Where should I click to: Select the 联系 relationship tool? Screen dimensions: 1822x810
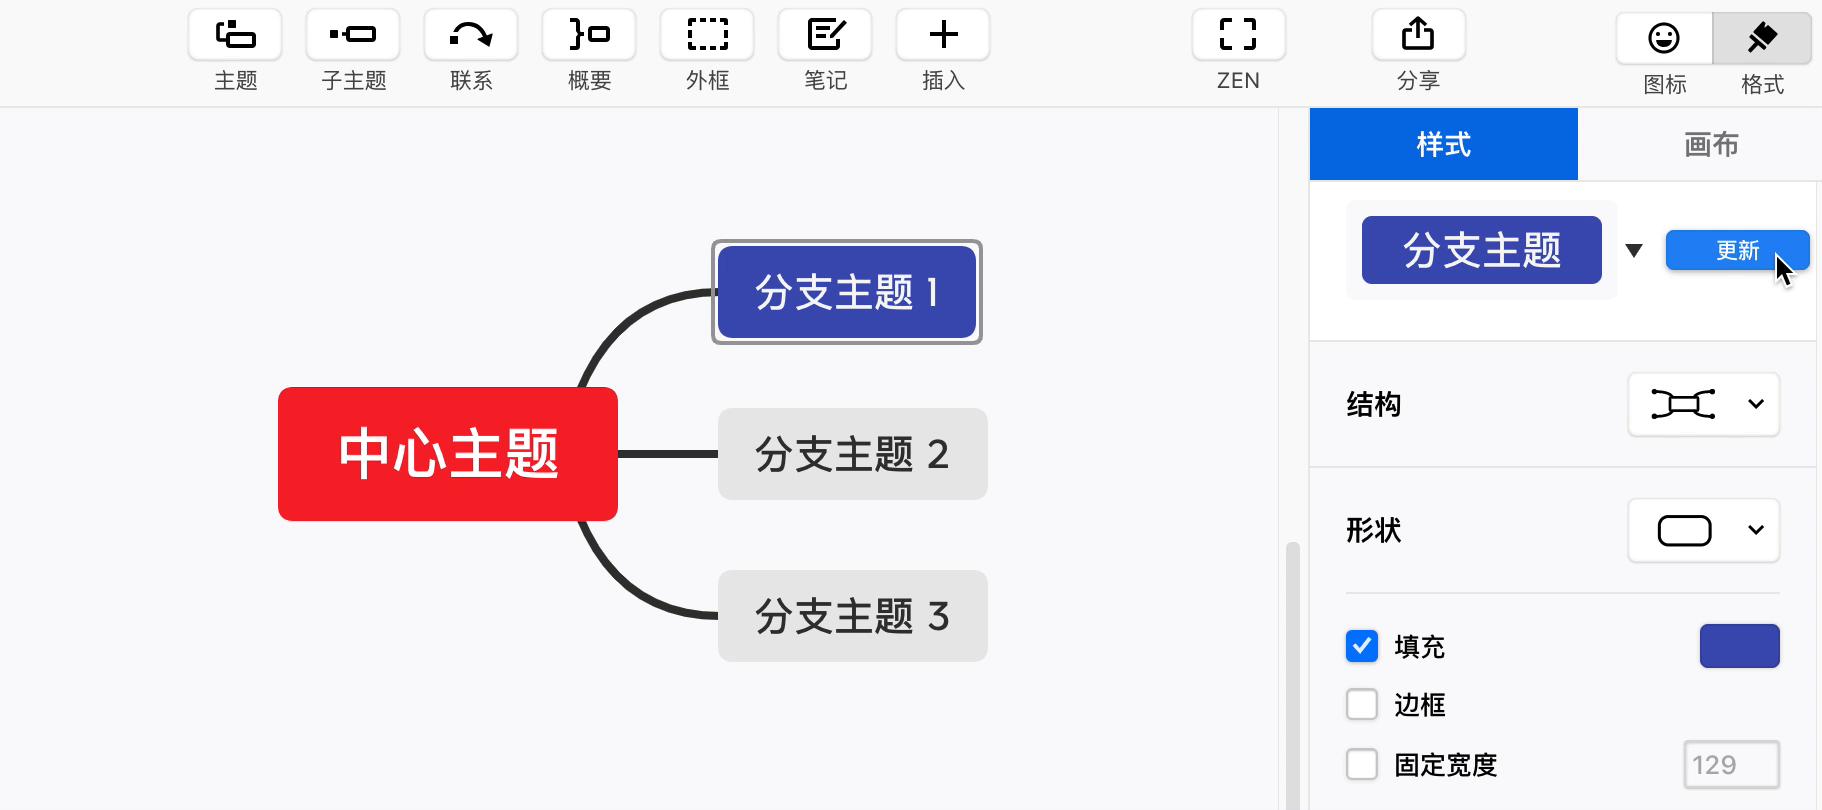tap(471, 36)
